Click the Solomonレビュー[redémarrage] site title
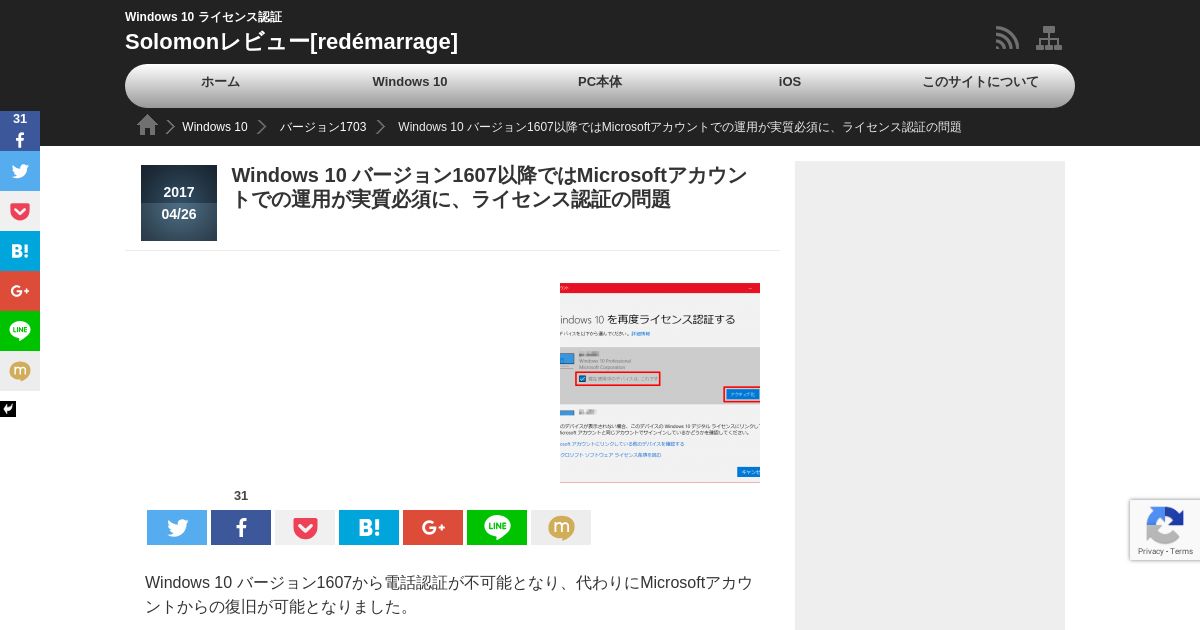 (291, 42)
